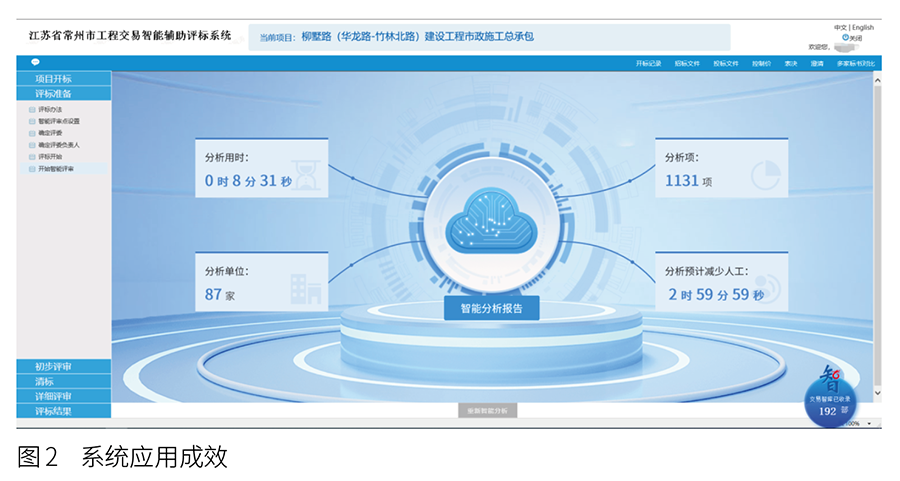Click the power icon next to 关闭
Image resolution: width=900 pixels, height=481 pixels.
coord(846,37)
